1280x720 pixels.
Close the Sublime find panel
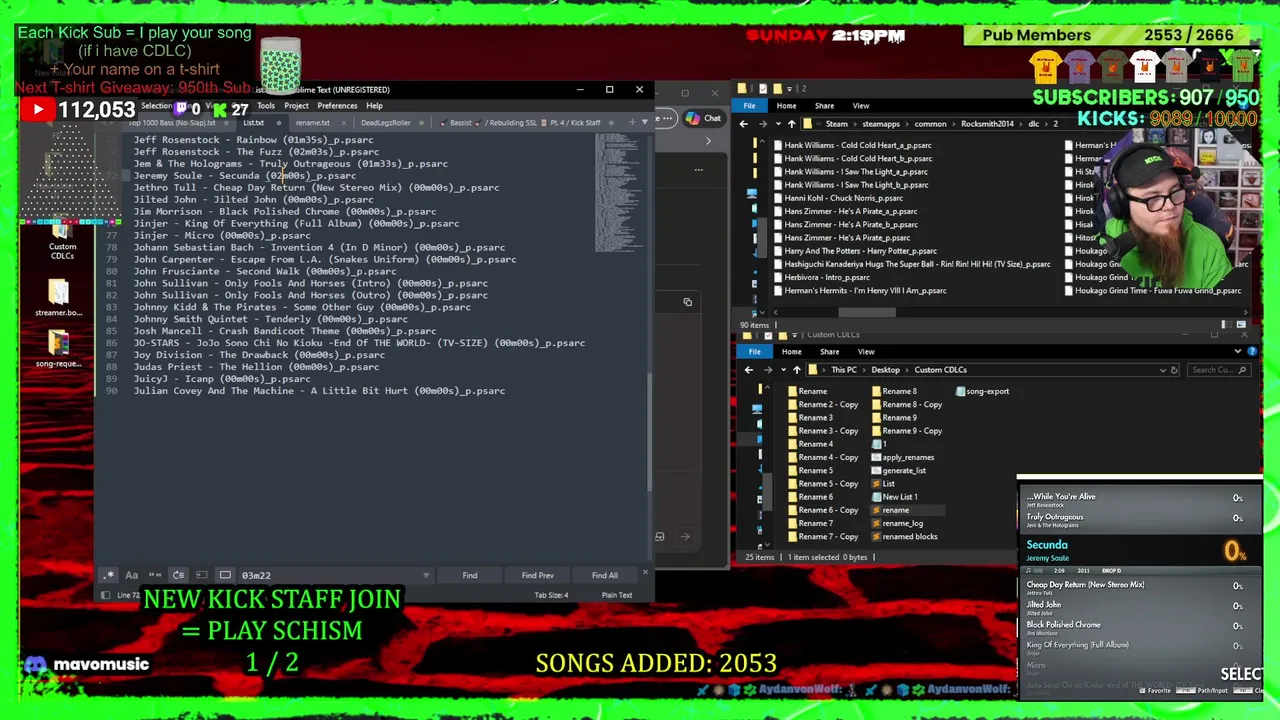click(x=645, y=573)
